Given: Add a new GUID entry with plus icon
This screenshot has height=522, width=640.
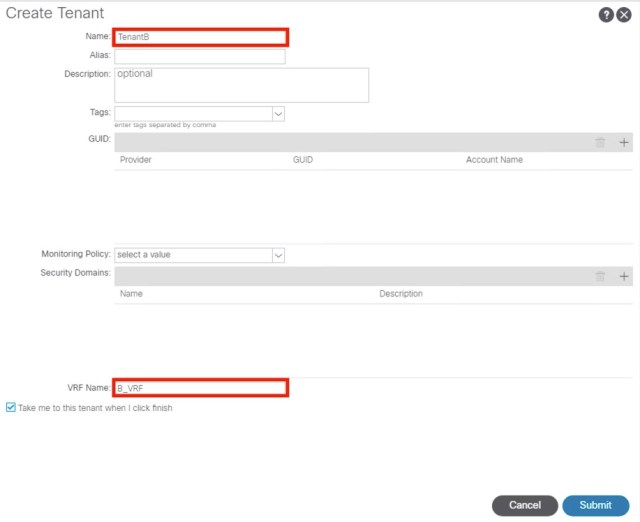Looking at the screenshot, I should [x=624, y=142].
